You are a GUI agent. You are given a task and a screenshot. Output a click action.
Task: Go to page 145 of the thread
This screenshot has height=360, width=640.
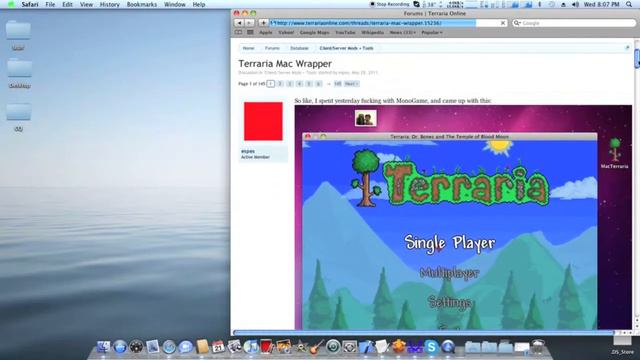(x=338, y=84)
